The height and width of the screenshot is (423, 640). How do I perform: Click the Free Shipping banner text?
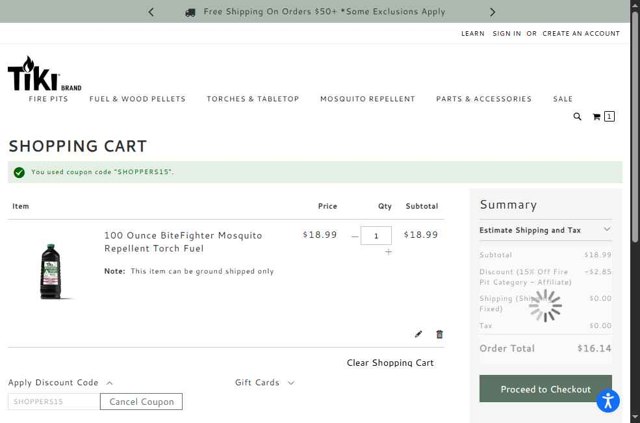pyautogui.click(x=324, y=12)
